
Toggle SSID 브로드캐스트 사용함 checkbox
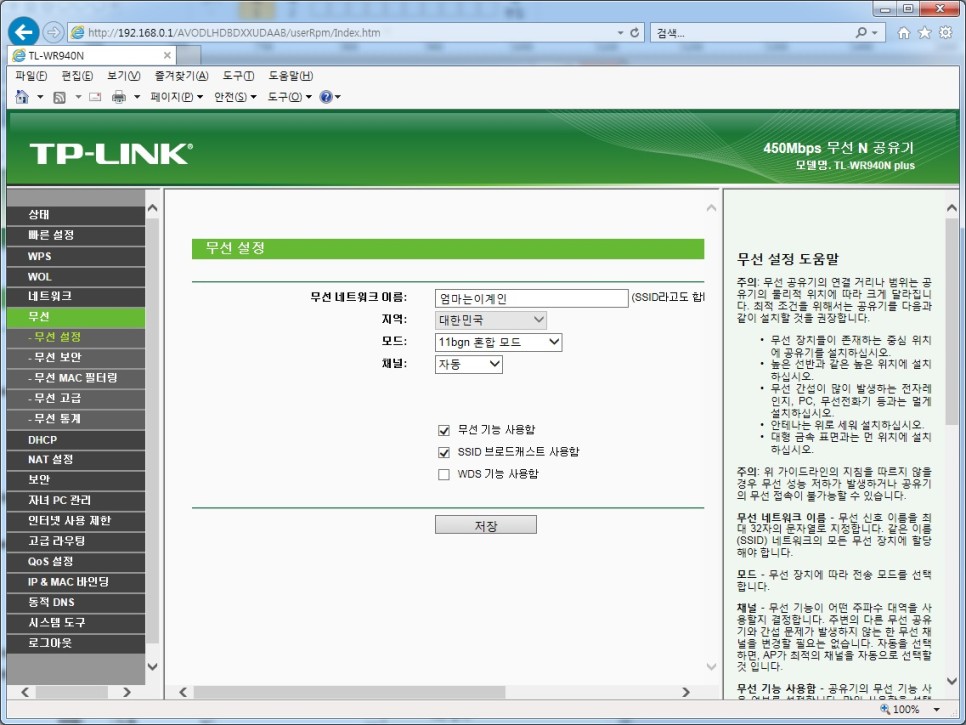(444, 452)
